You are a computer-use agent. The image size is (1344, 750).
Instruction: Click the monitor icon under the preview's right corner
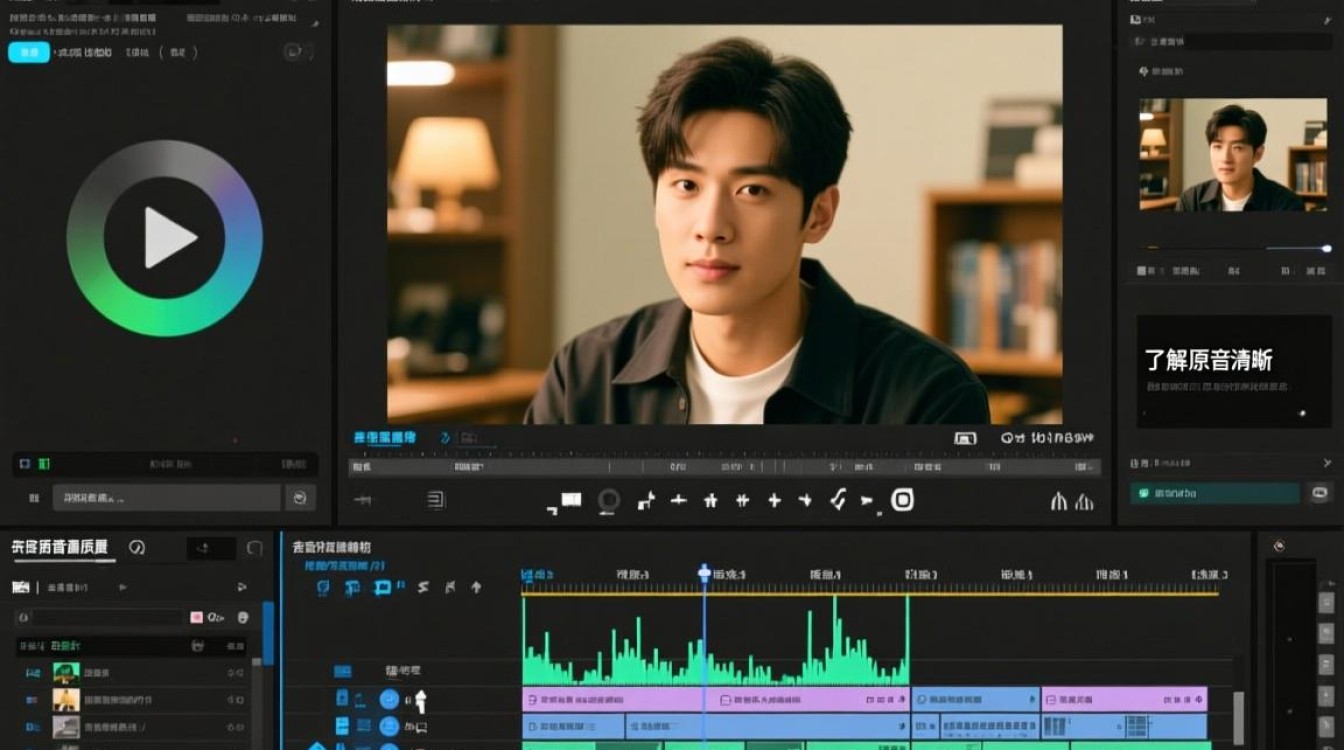[965, 438]
